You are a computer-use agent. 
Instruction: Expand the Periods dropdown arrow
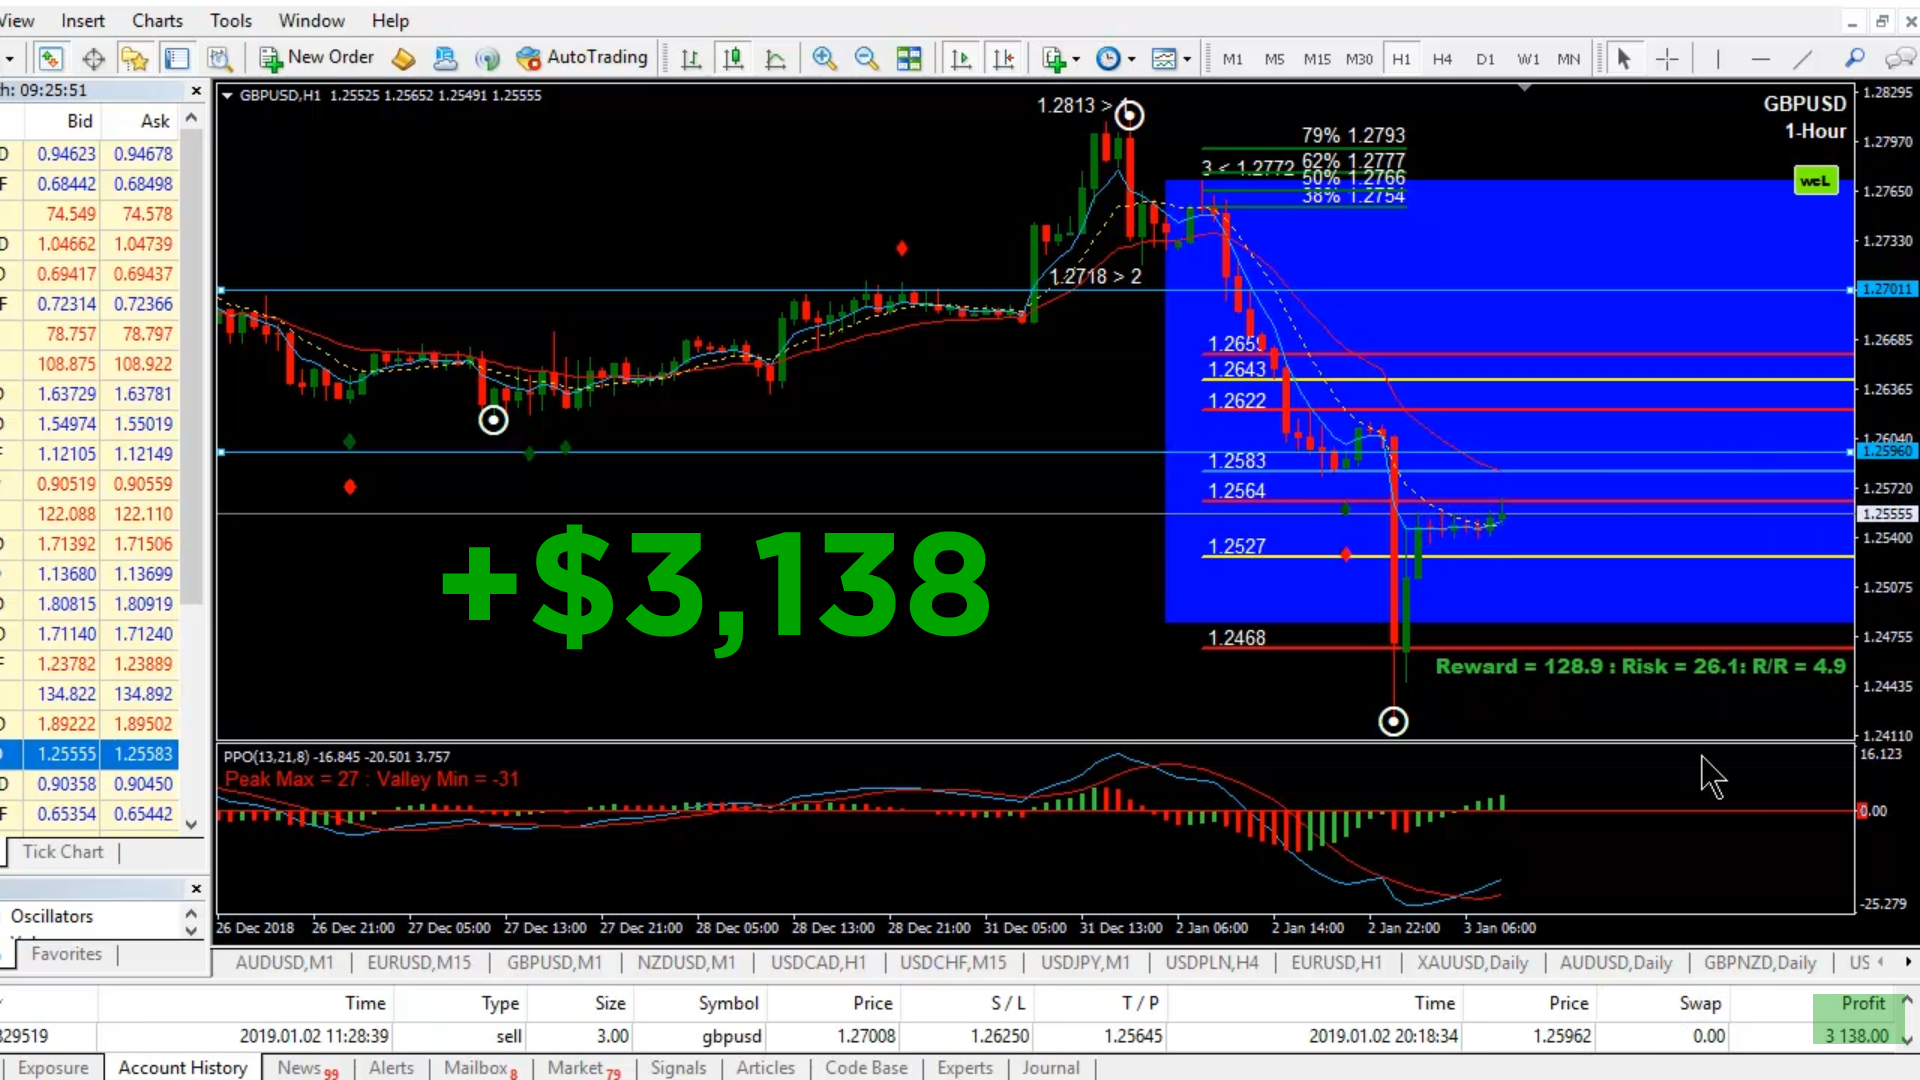pos(1131,59)
